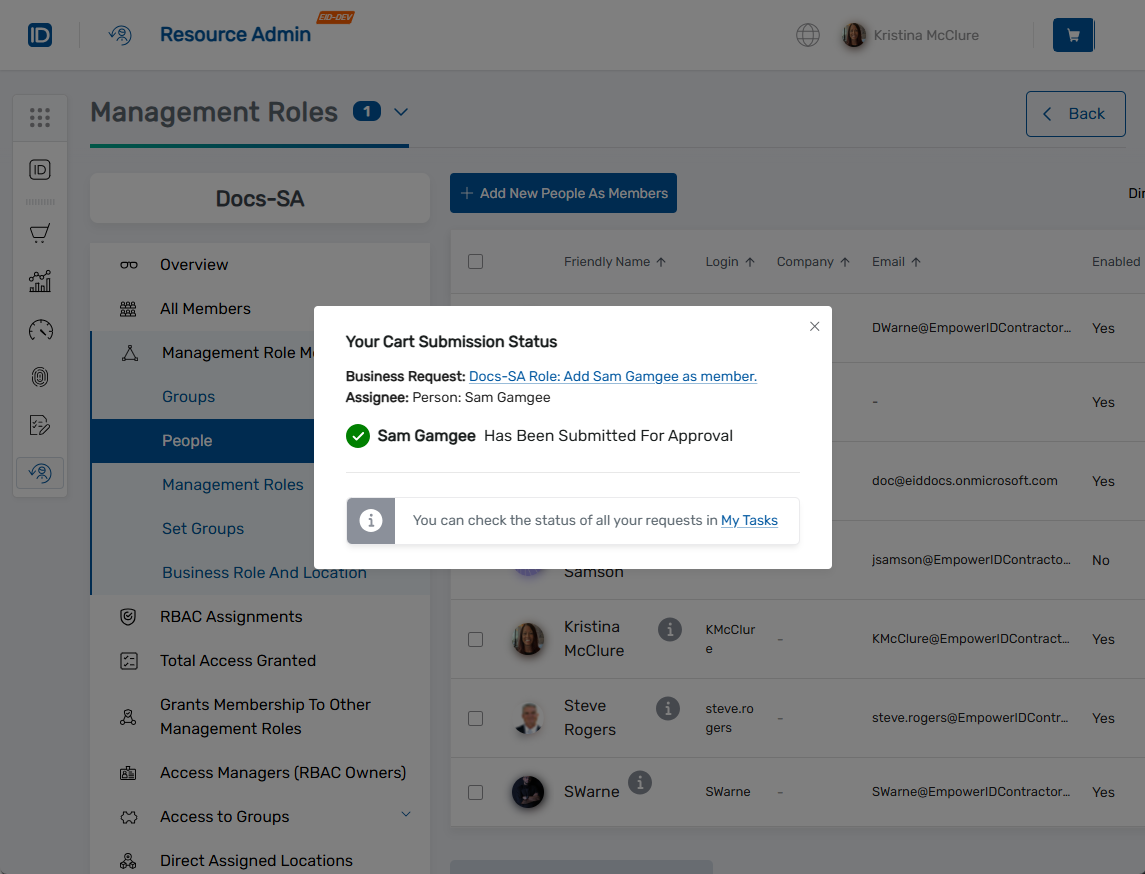Click Add New People As Members
This screenshot has height=874, width=1145.
(563, 192)
